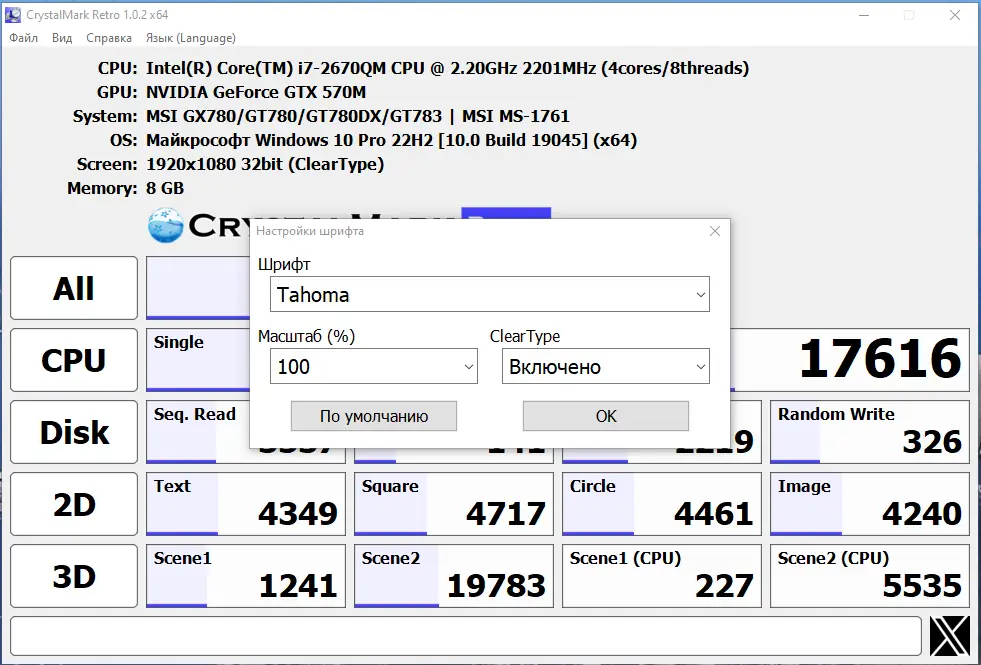Click the CrystalMark Retro title bar icon

(13, 15)
